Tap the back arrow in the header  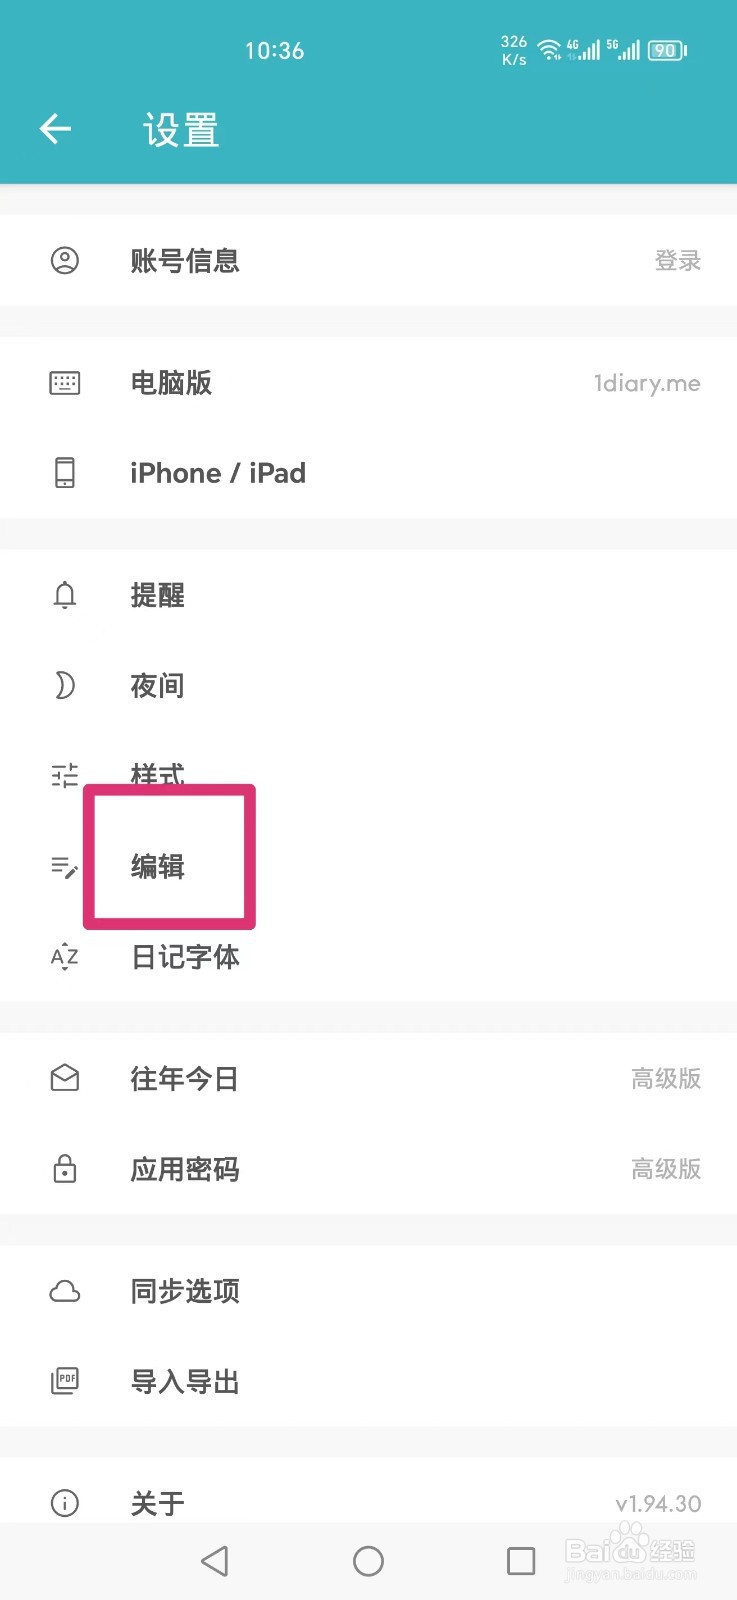click(55, 128)
